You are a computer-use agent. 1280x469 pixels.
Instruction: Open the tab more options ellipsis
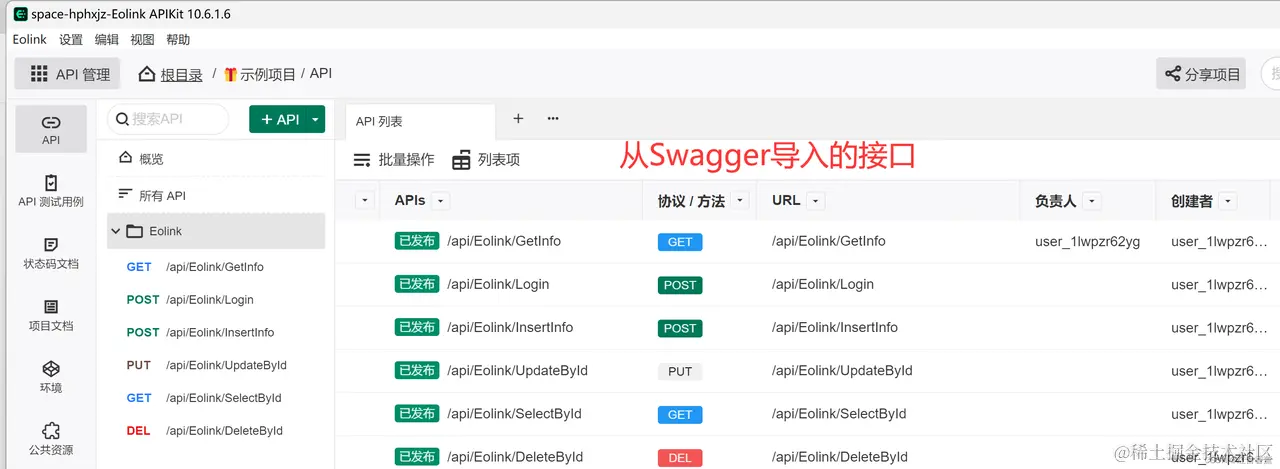[x=553, y=118]
